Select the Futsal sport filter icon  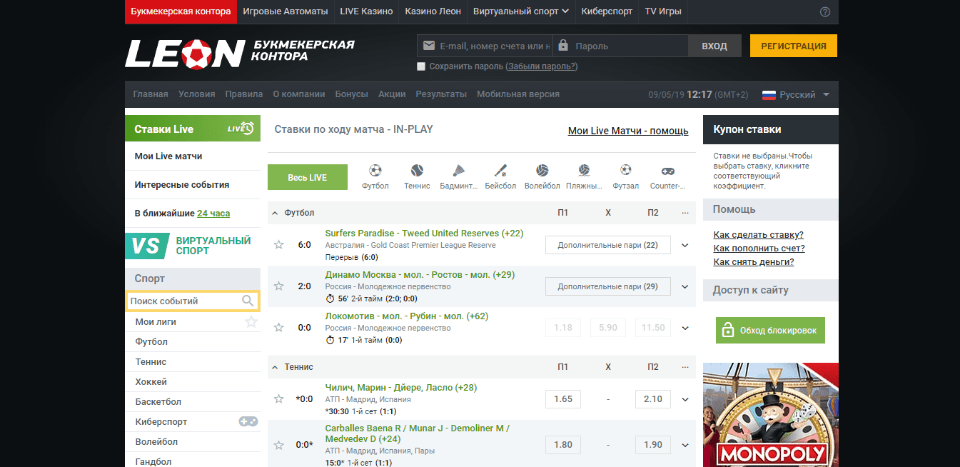(625, 171)
